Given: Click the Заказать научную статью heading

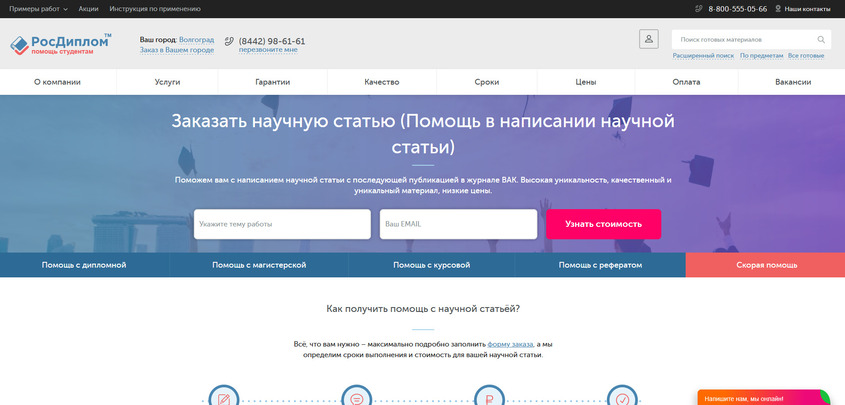Looking at the screenshot, I should pyautogui.click(x=423, y=134).
